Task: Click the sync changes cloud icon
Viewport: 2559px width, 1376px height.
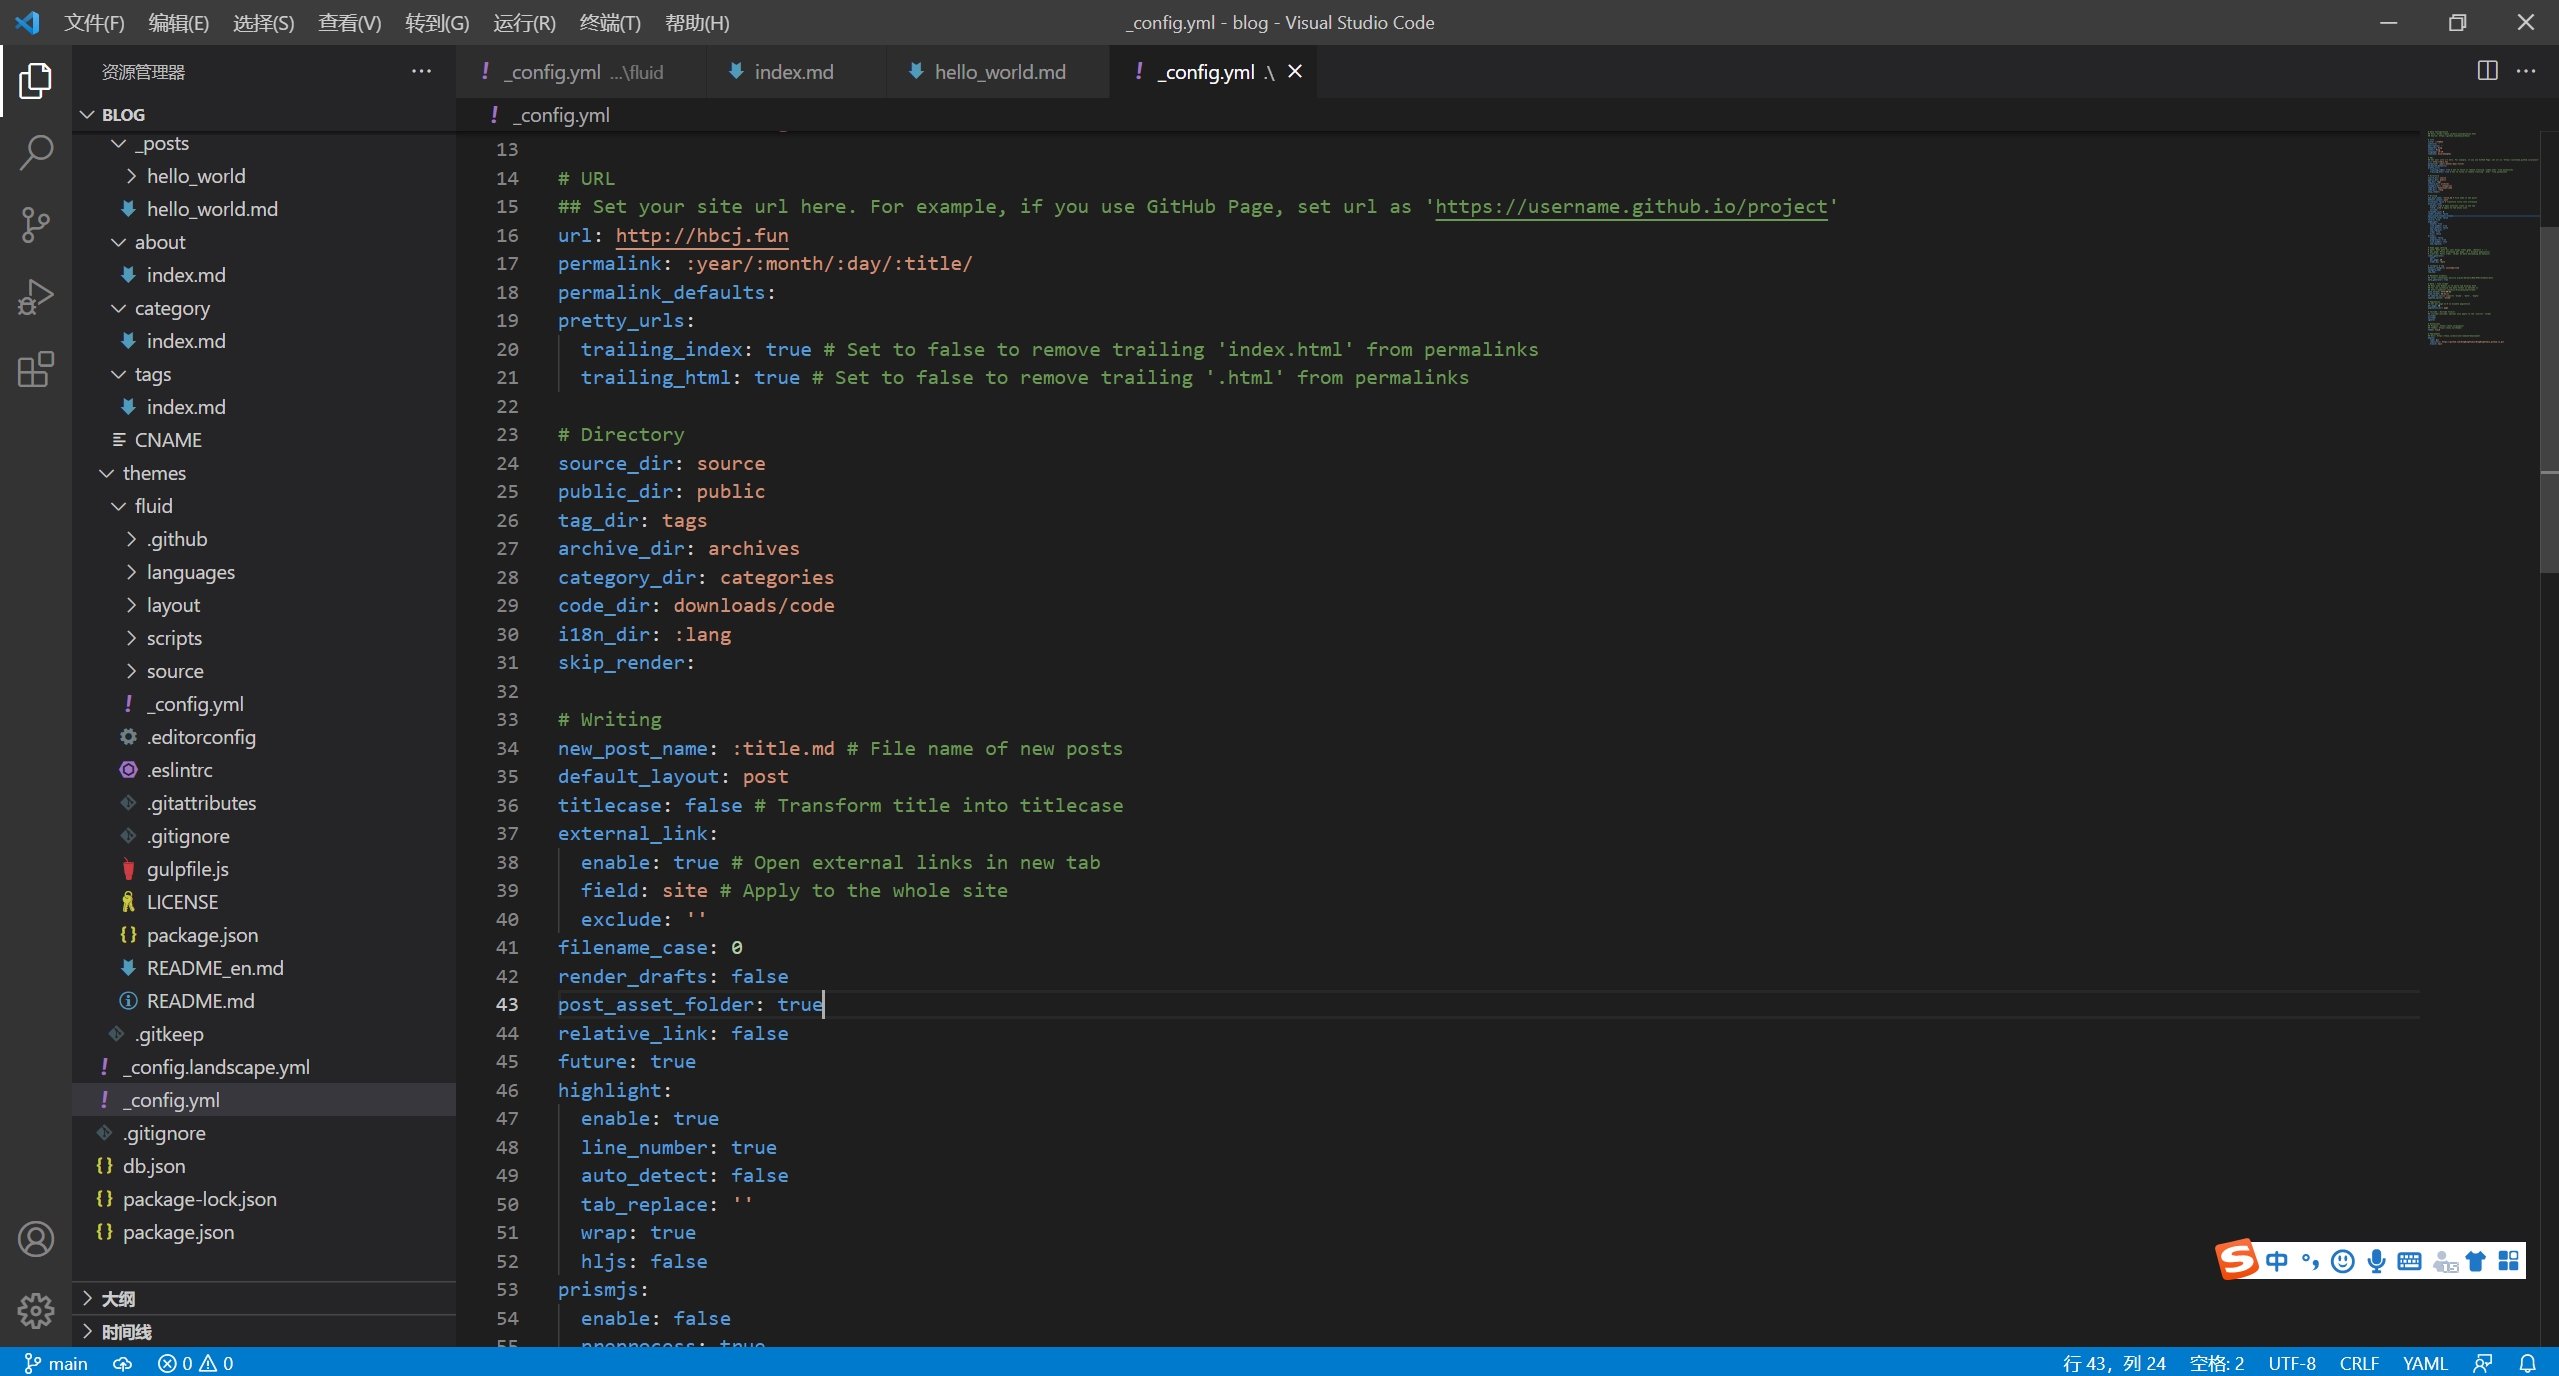Action: point(122,1363)
